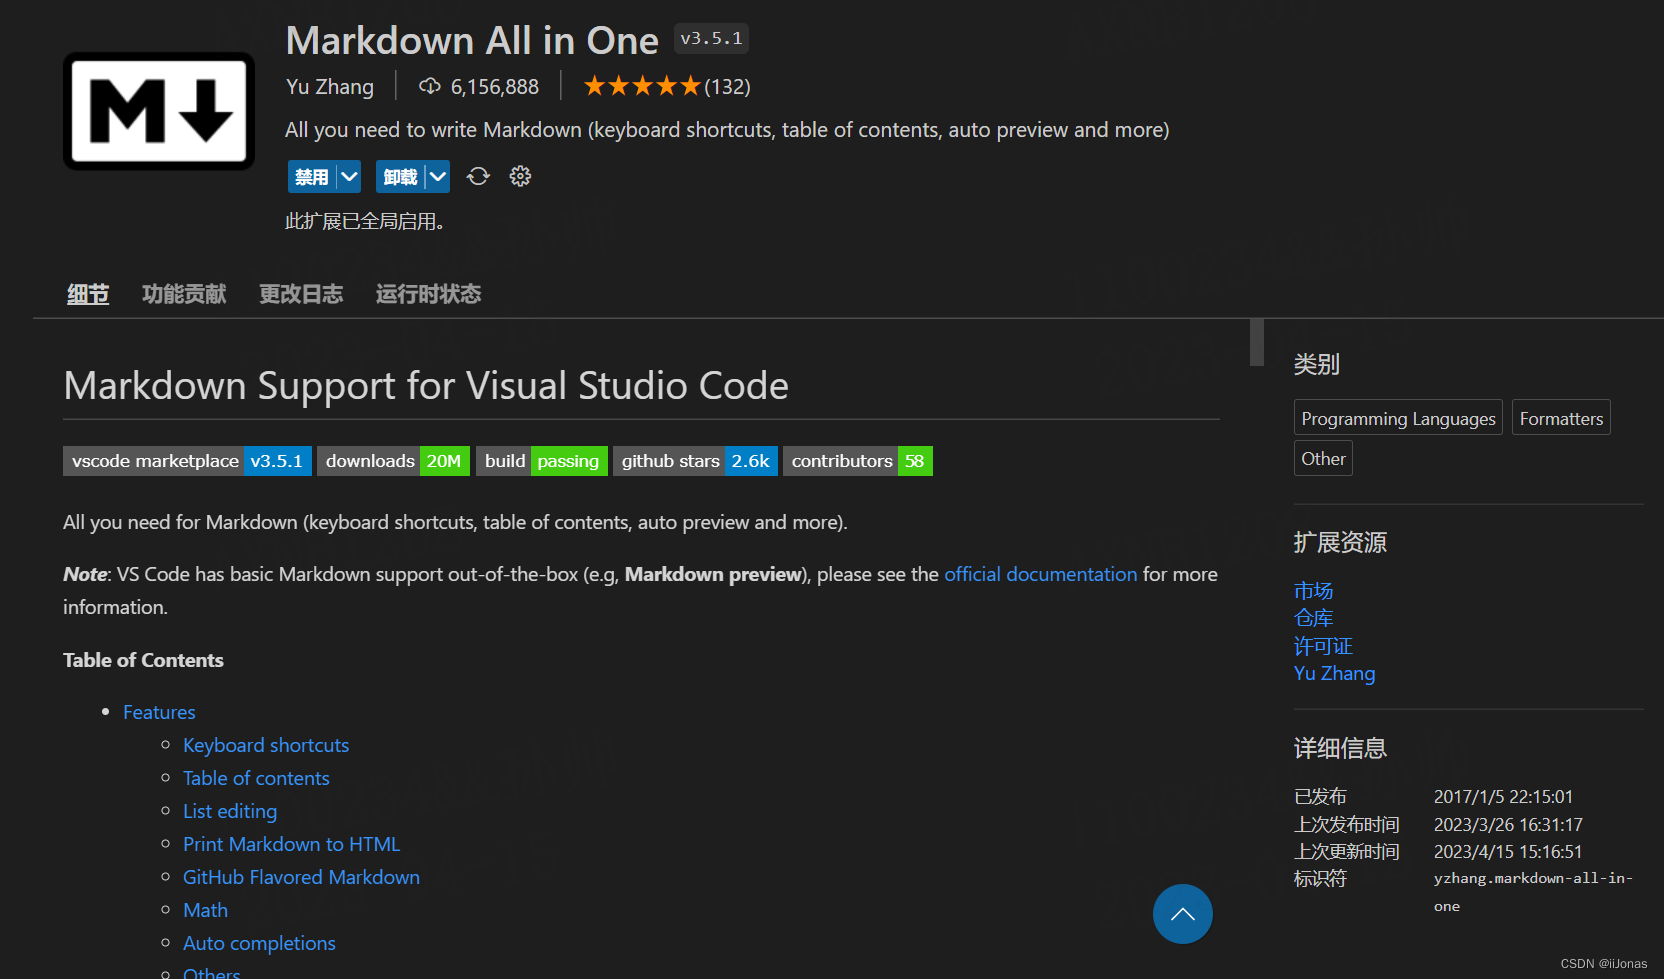Click the Markdown All in One extension logo
Screen dimensions: 1664x979
158,111
